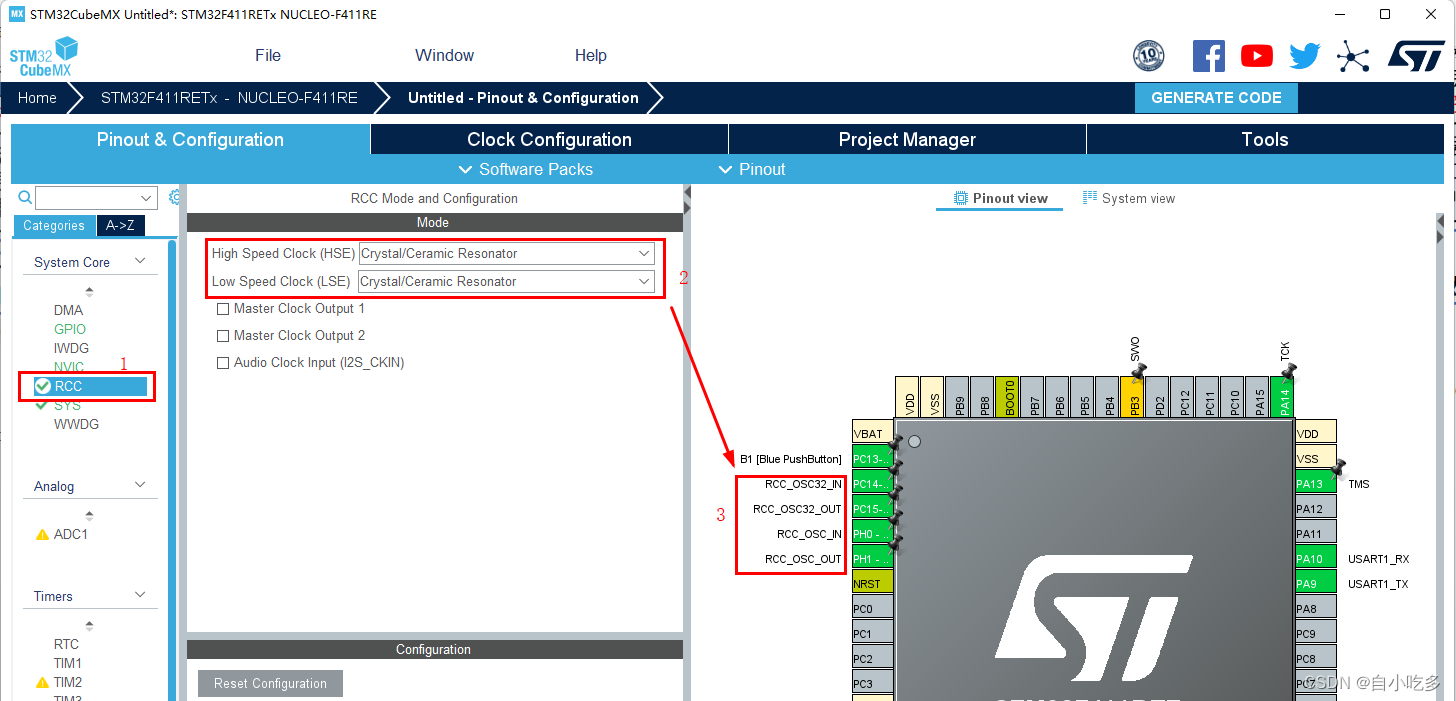
Task: Click the search magnifier icon in the sidebar
Action: click(x=25, y=197)
